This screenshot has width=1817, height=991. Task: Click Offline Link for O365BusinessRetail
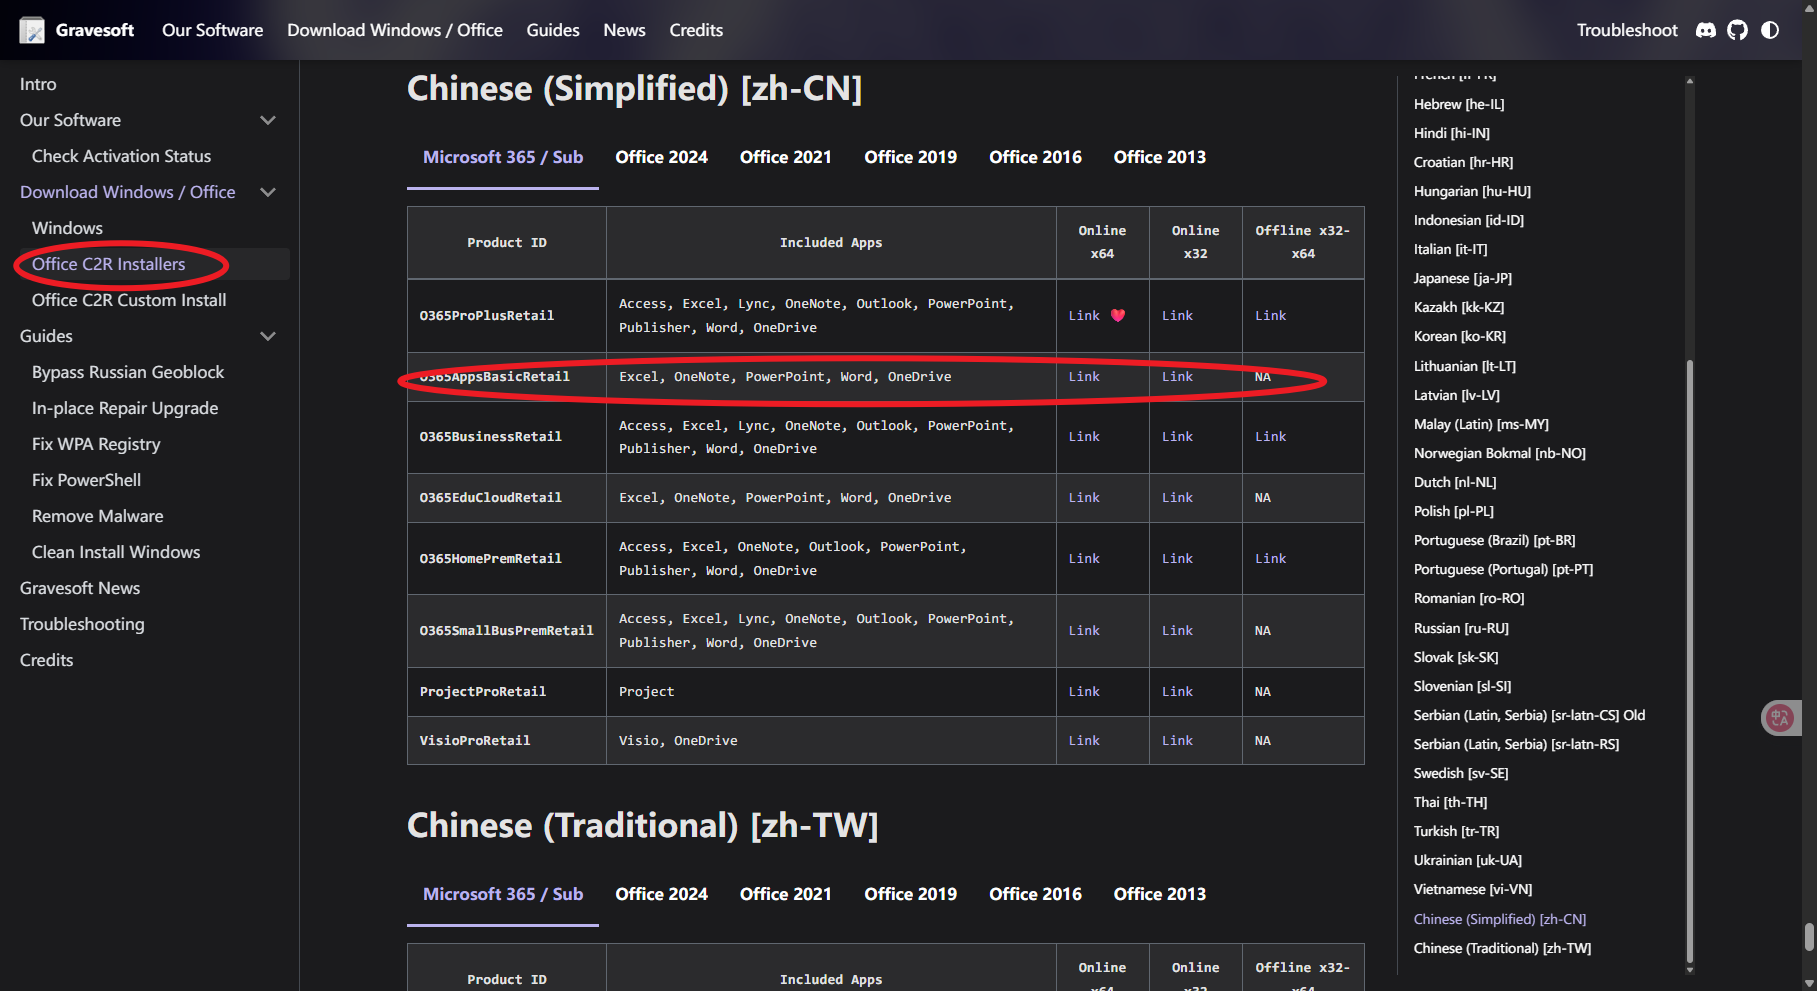click(1270, 437)
